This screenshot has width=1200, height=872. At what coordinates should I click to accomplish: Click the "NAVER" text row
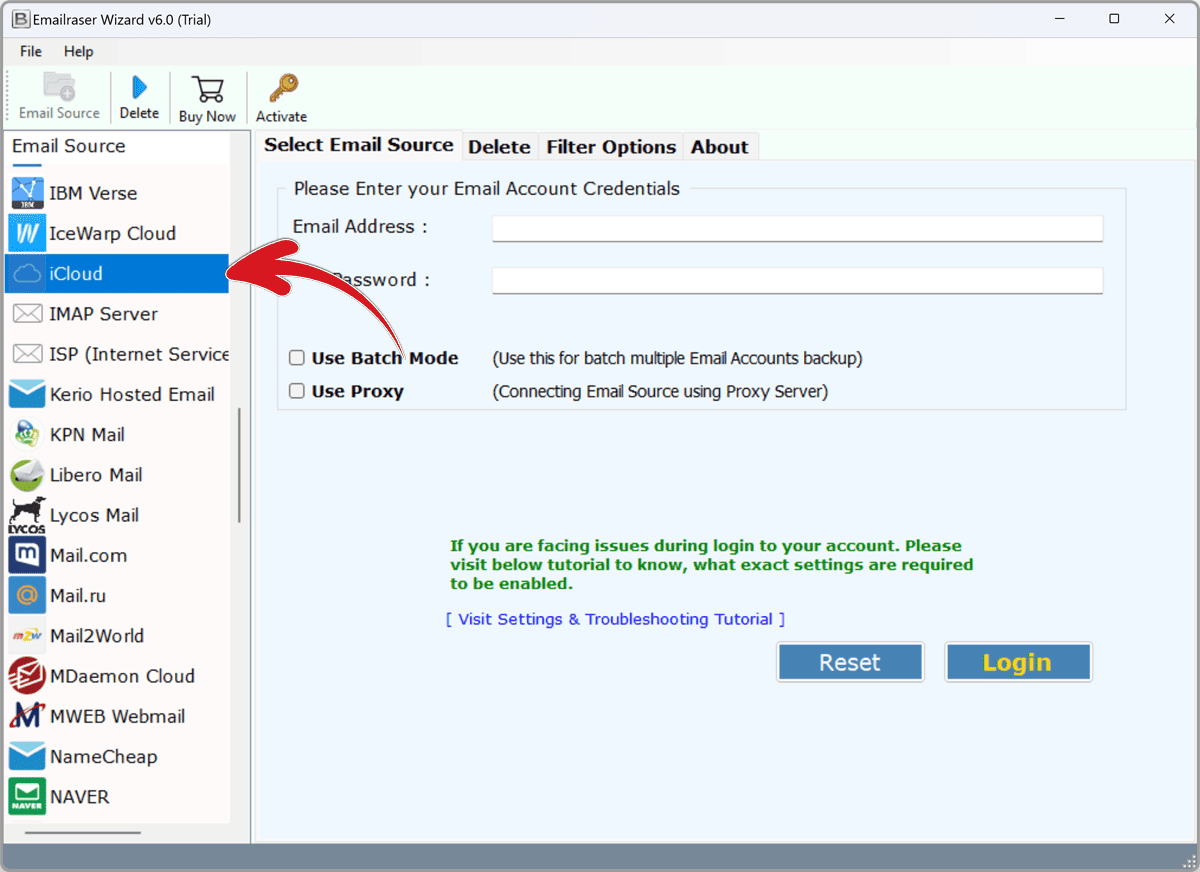click(79, 797)
